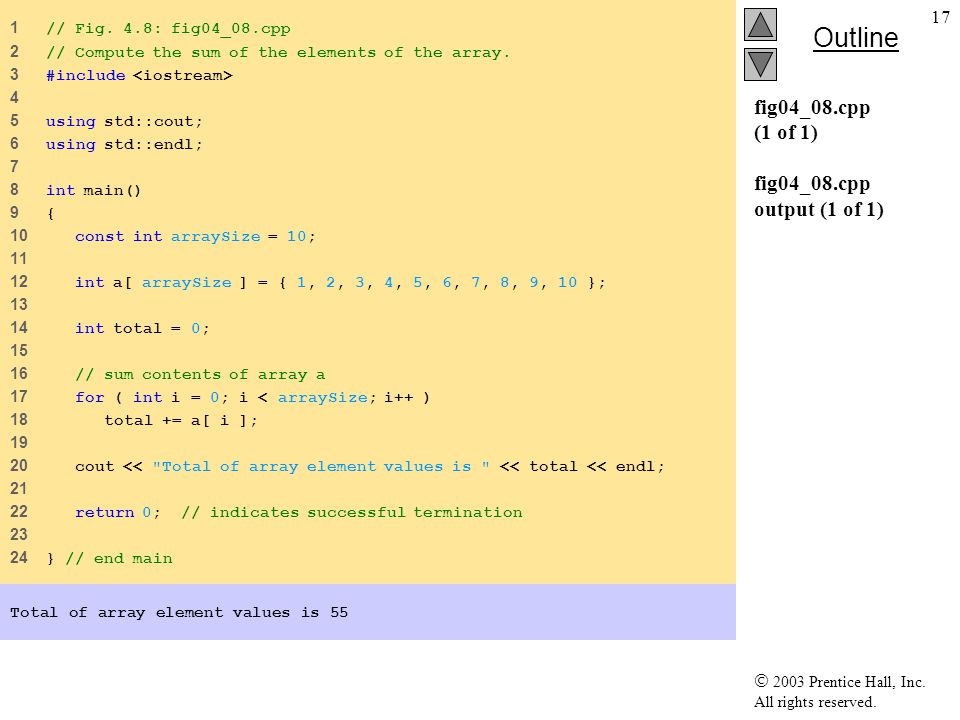The image size is (960, 720).
Task: Click the 'Total of array element values is 55' output
Action: (x=179, y=612)
